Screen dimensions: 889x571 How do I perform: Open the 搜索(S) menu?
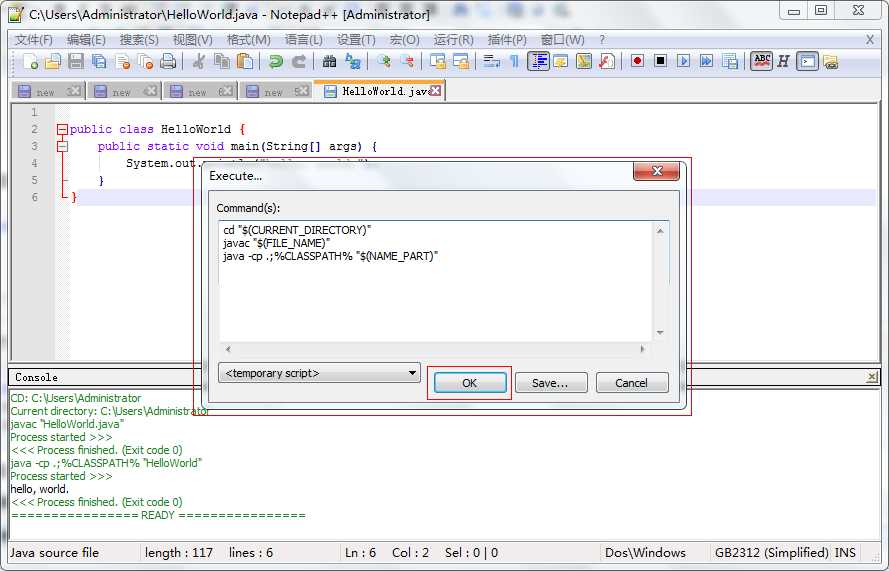(x=139, y=40)
